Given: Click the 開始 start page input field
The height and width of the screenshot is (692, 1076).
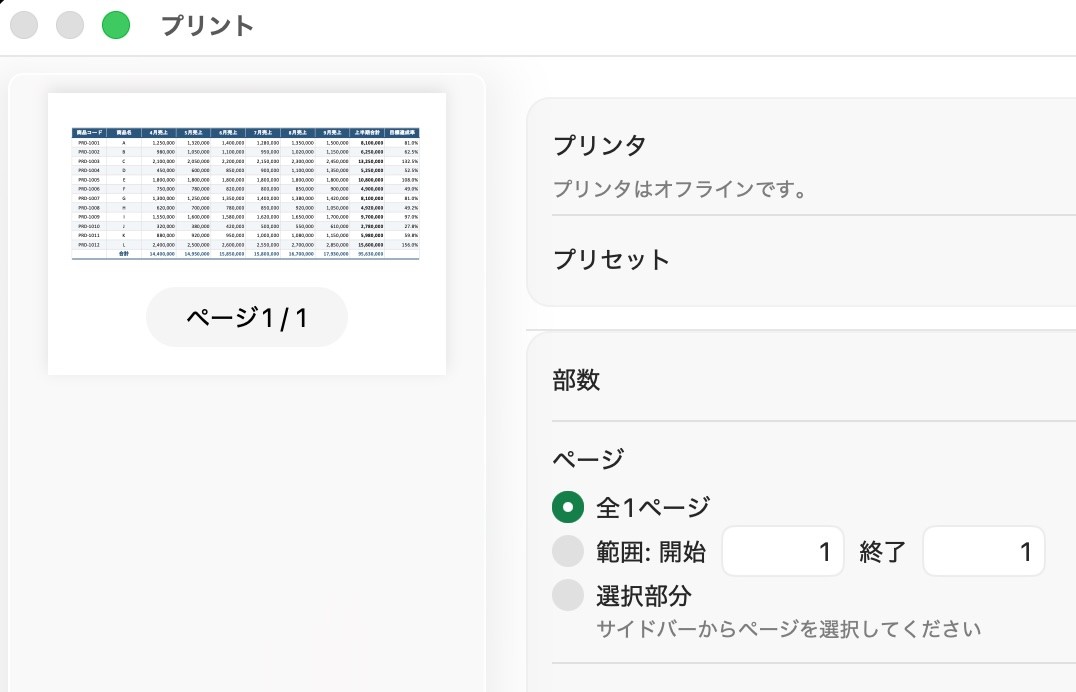Looking at the screenshot, I should pyautogui.click(x=782, y=551).
